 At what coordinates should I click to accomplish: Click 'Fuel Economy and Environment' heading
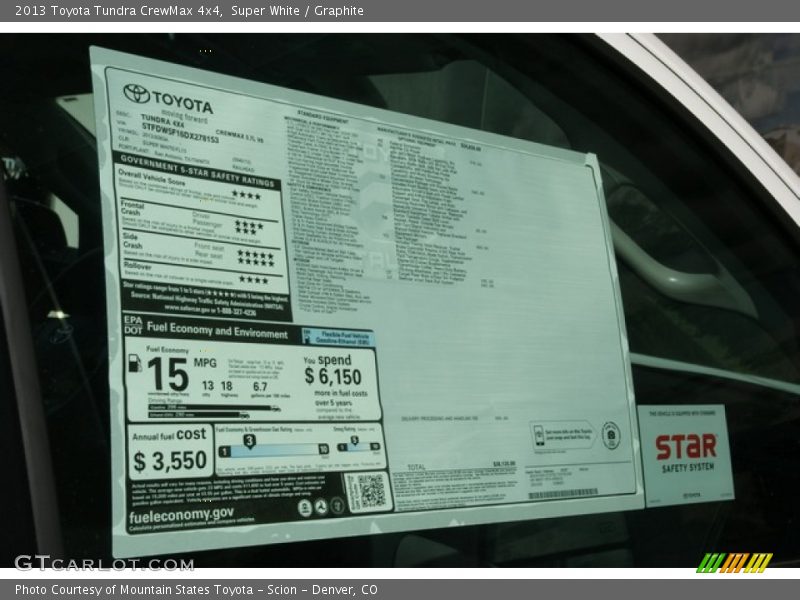click(217, 330)
